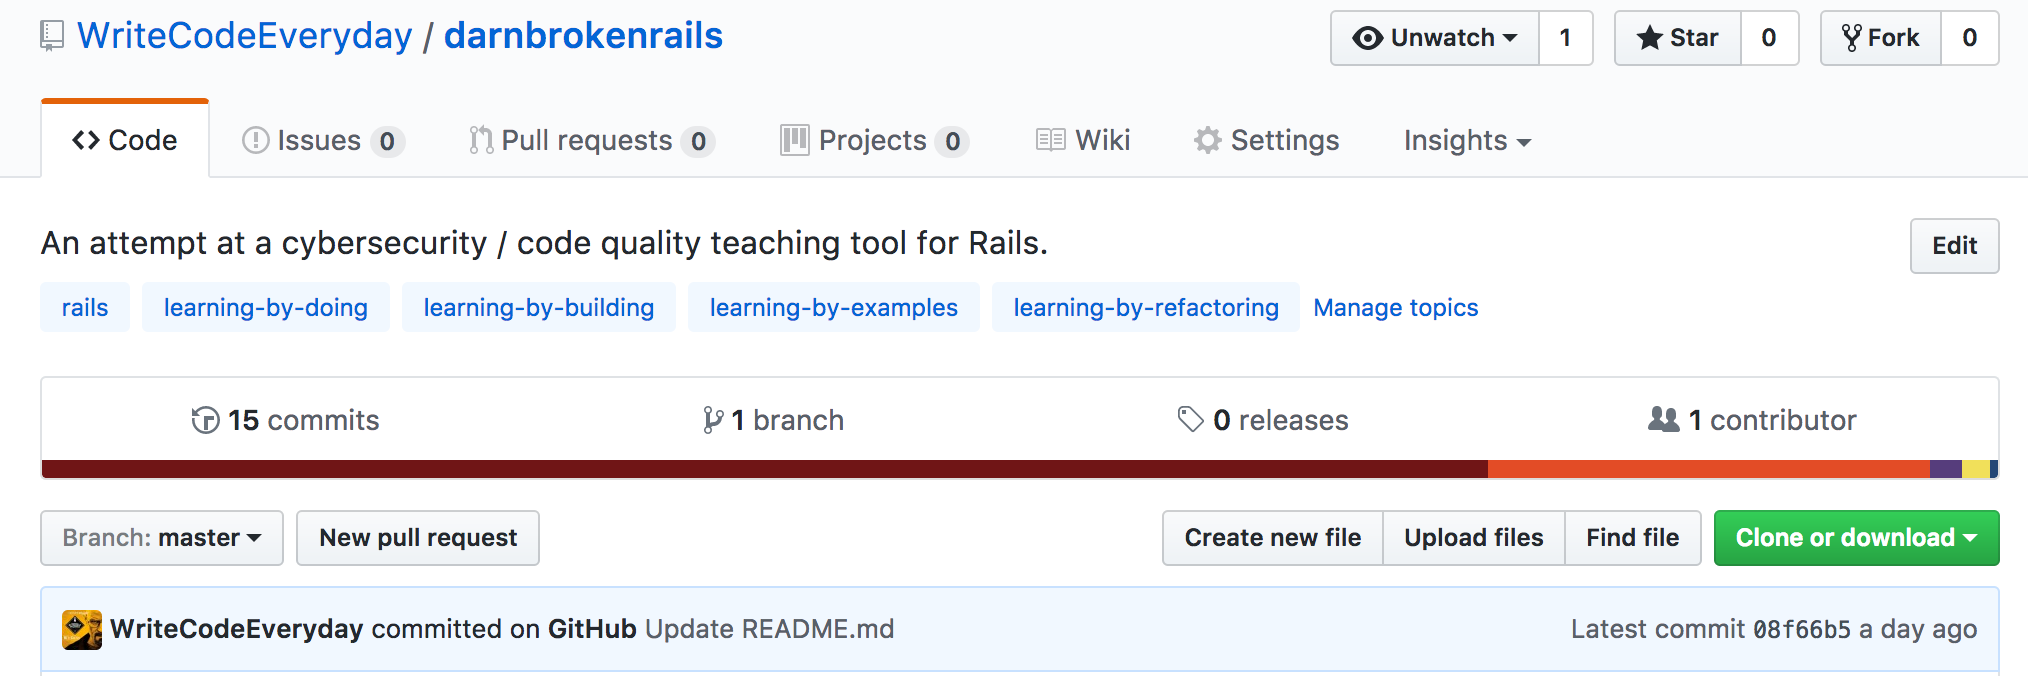This screenshot has height=676, width=2028.
Task: Switch to the Code tab
Action: pos(125,140)
